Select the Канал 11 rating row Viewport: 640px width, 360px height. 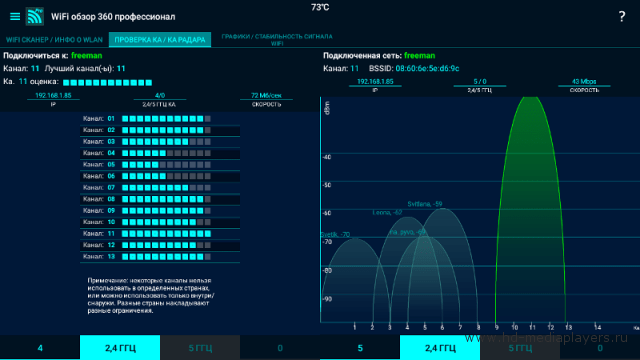[x=160, y=234]
